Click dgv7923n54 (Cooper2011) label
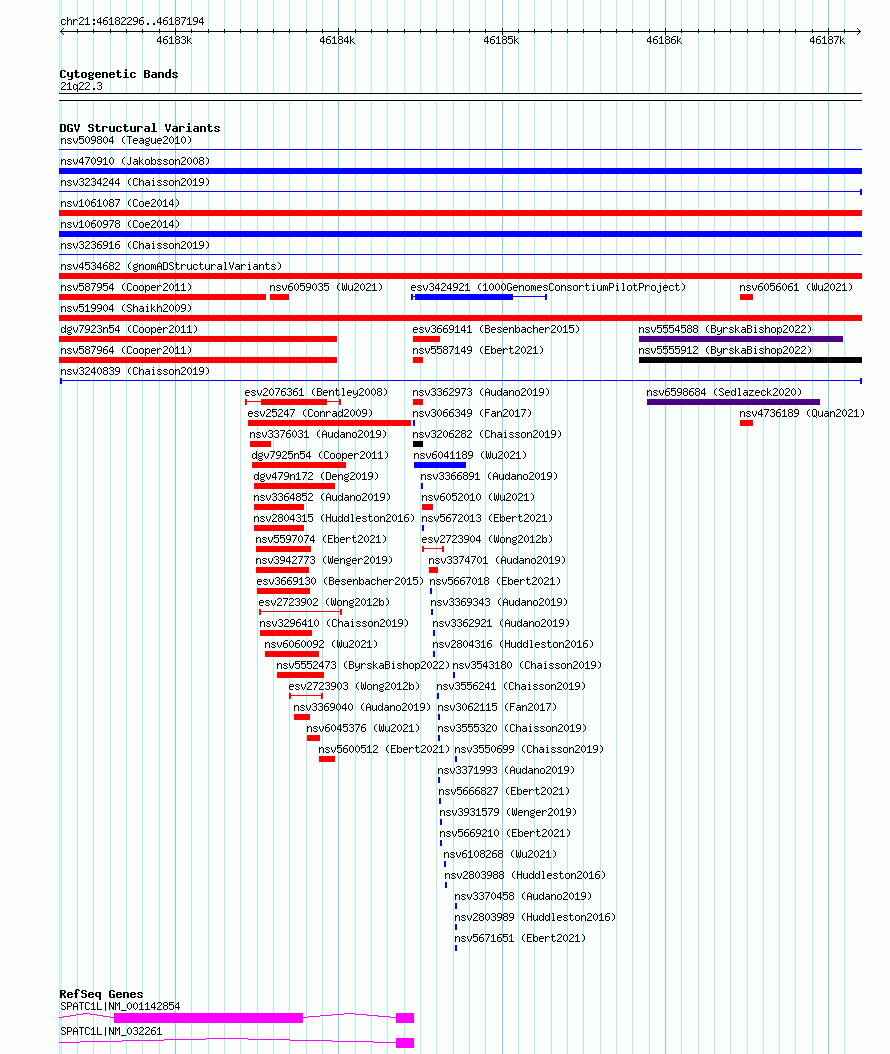Image resolution: width=890 pixels, height=1054 pixels. point(128,329)
